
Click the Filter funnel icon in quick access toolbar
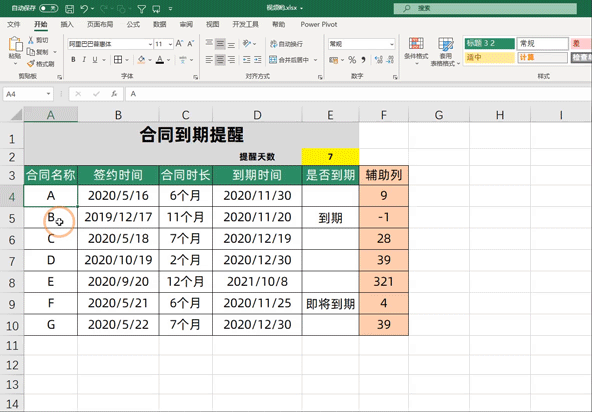click(x=142, y=9)
